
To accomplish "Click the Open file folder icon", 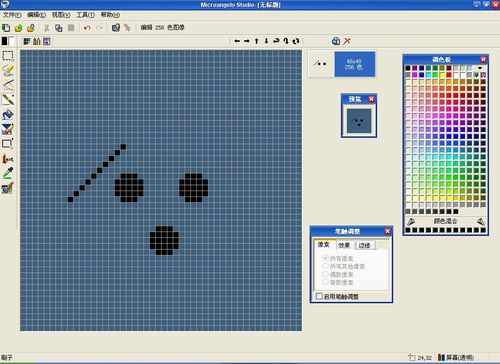I will click(18, 28).
